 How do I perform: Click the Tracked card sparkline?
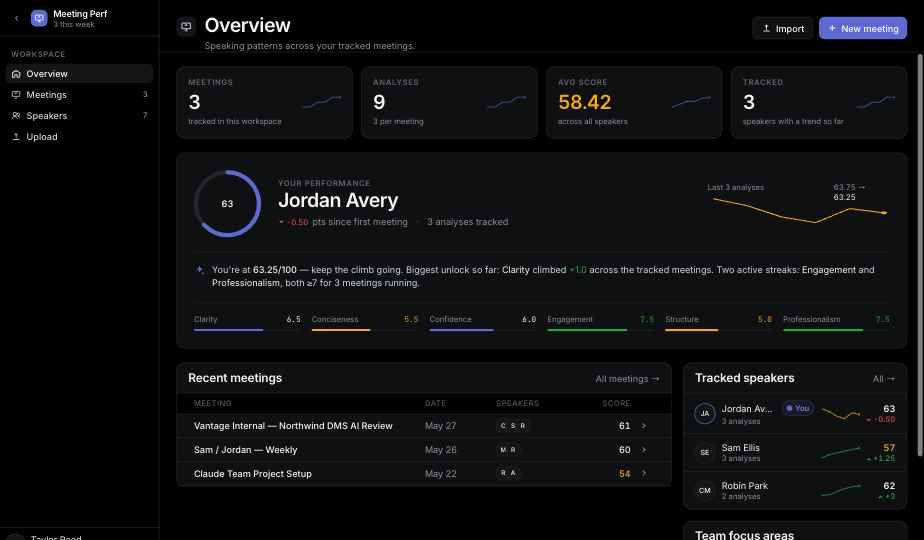point(876,103)
